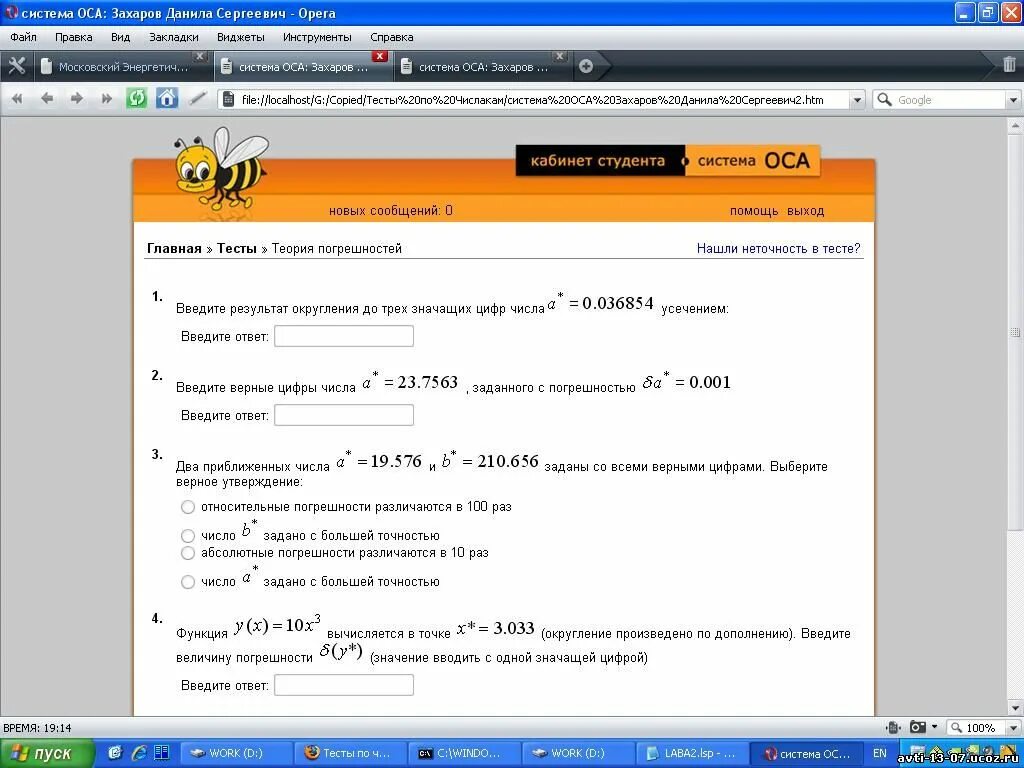
Task: Open the Вид menu
Action: (x=120, y=37)
